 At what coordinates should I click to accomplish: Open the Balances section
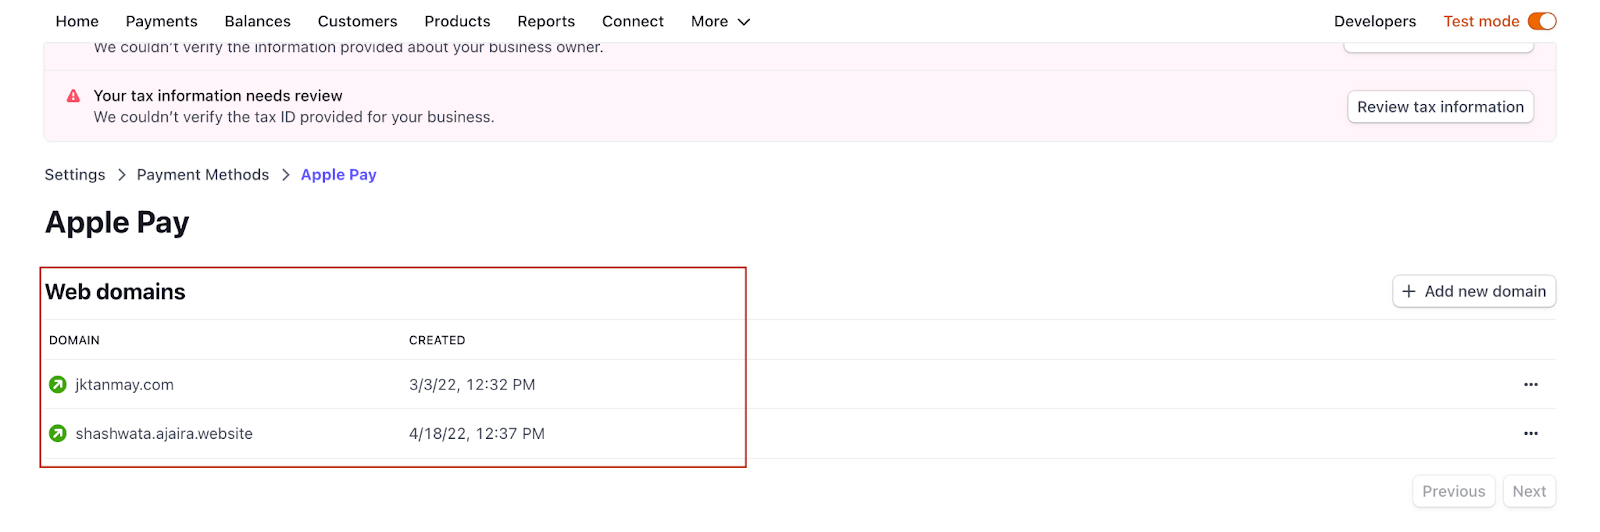[x=257, y=21]
